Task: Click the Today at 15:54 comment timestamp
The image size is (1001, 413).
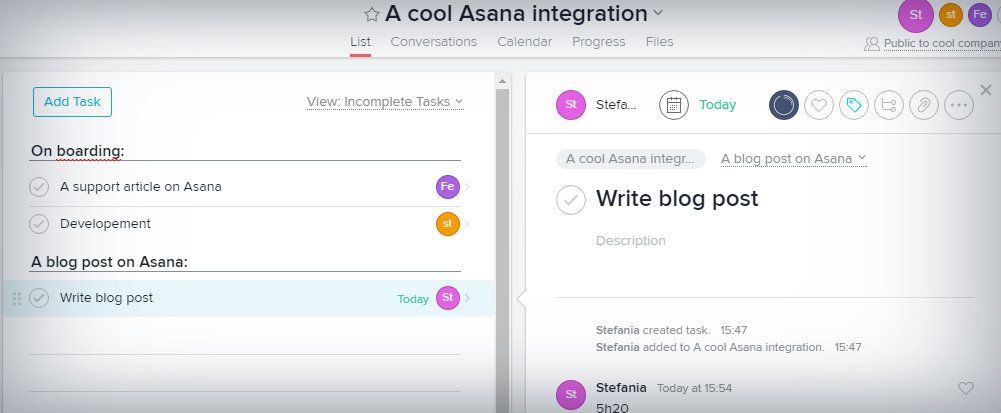Action: click(695, 388)
